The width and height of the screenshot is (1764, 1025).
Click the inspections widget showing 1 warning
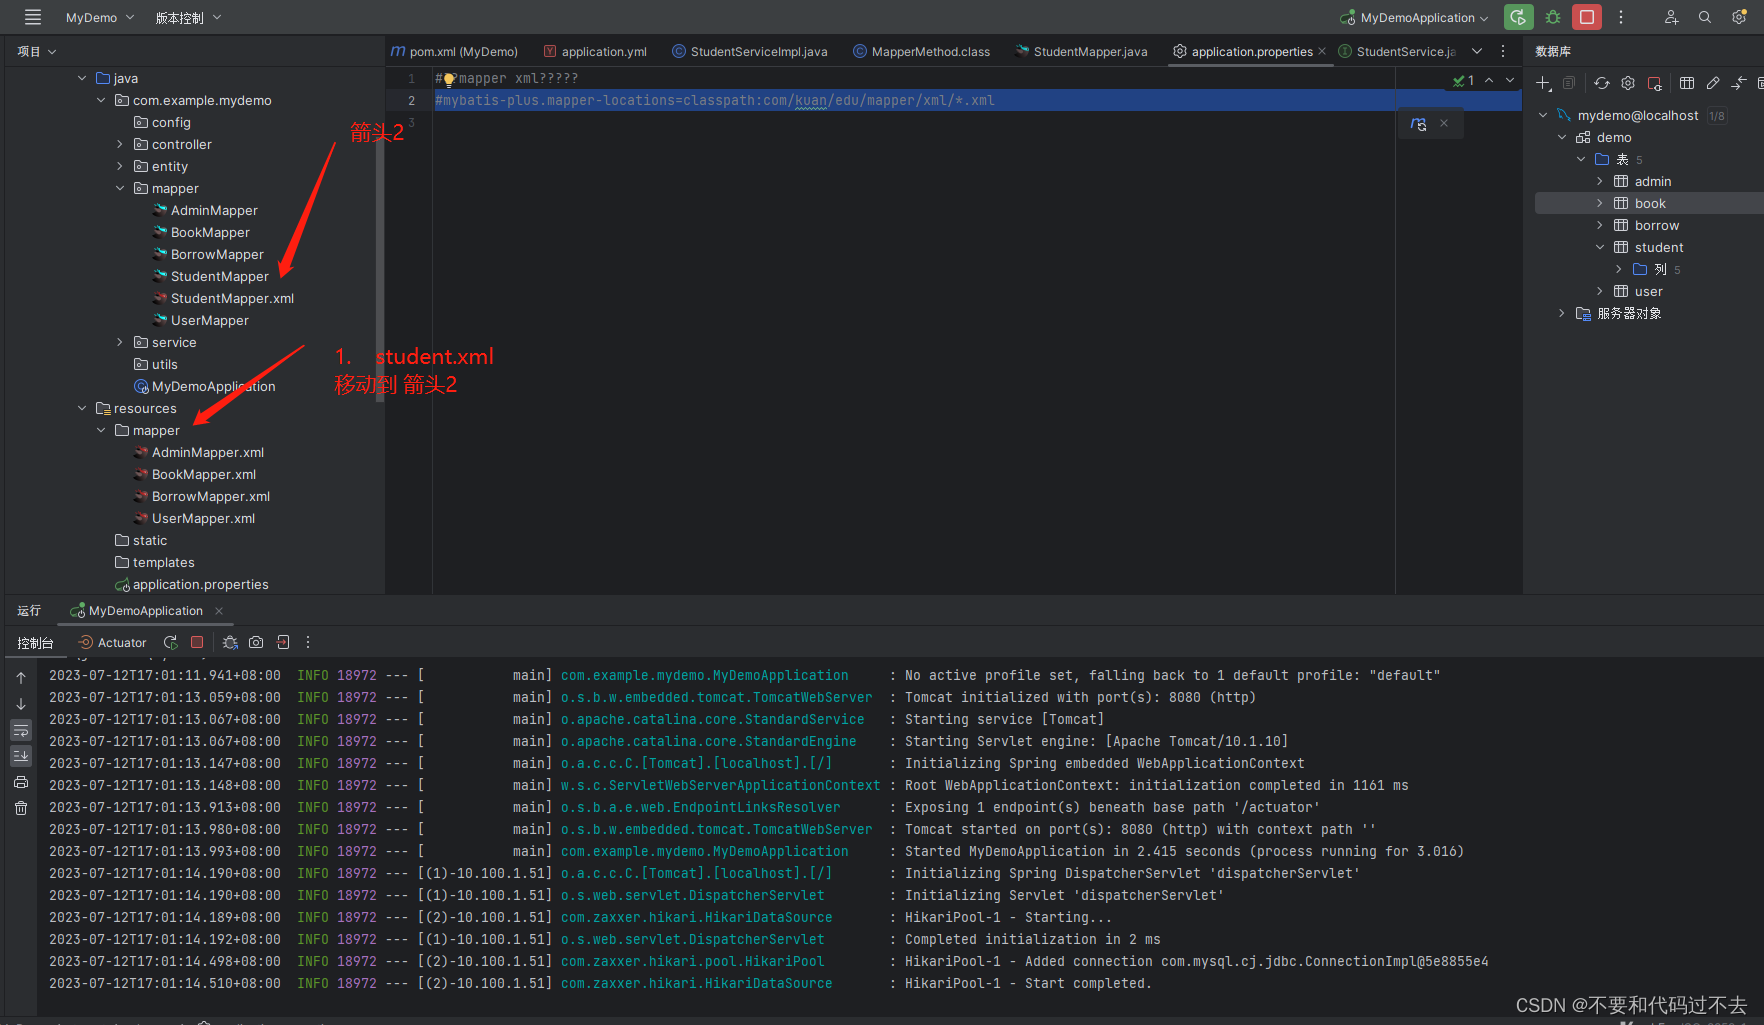(x=1463, y=80)
